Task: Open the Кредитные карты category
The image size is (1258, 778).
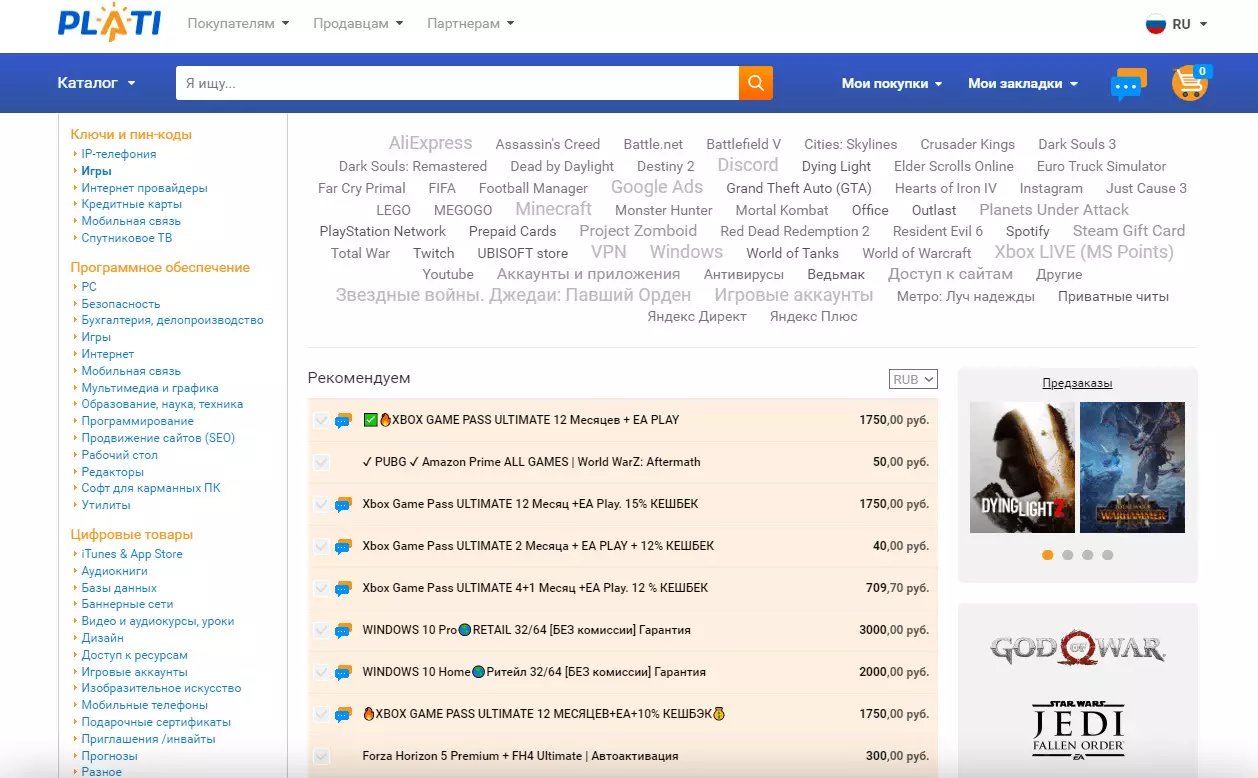Action: tap(131, 204)
